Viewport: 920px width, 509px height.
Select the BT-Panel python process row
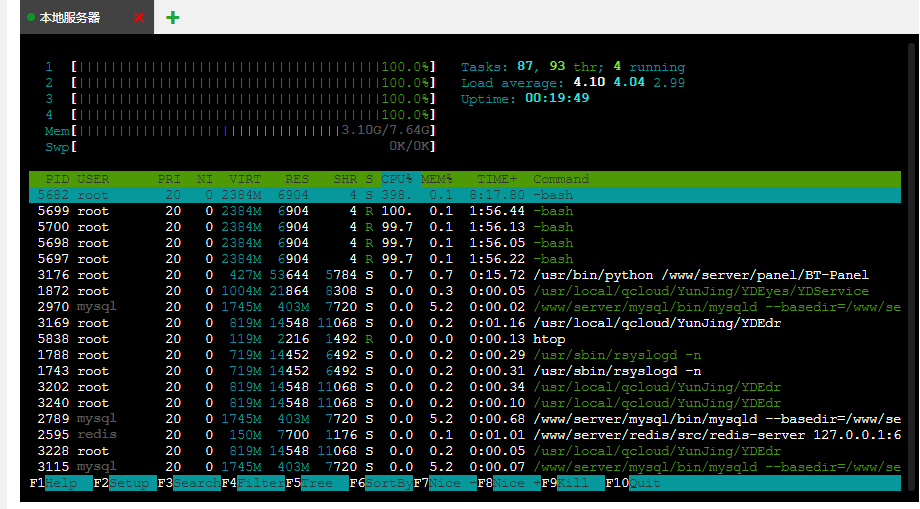tap(465, 275)
